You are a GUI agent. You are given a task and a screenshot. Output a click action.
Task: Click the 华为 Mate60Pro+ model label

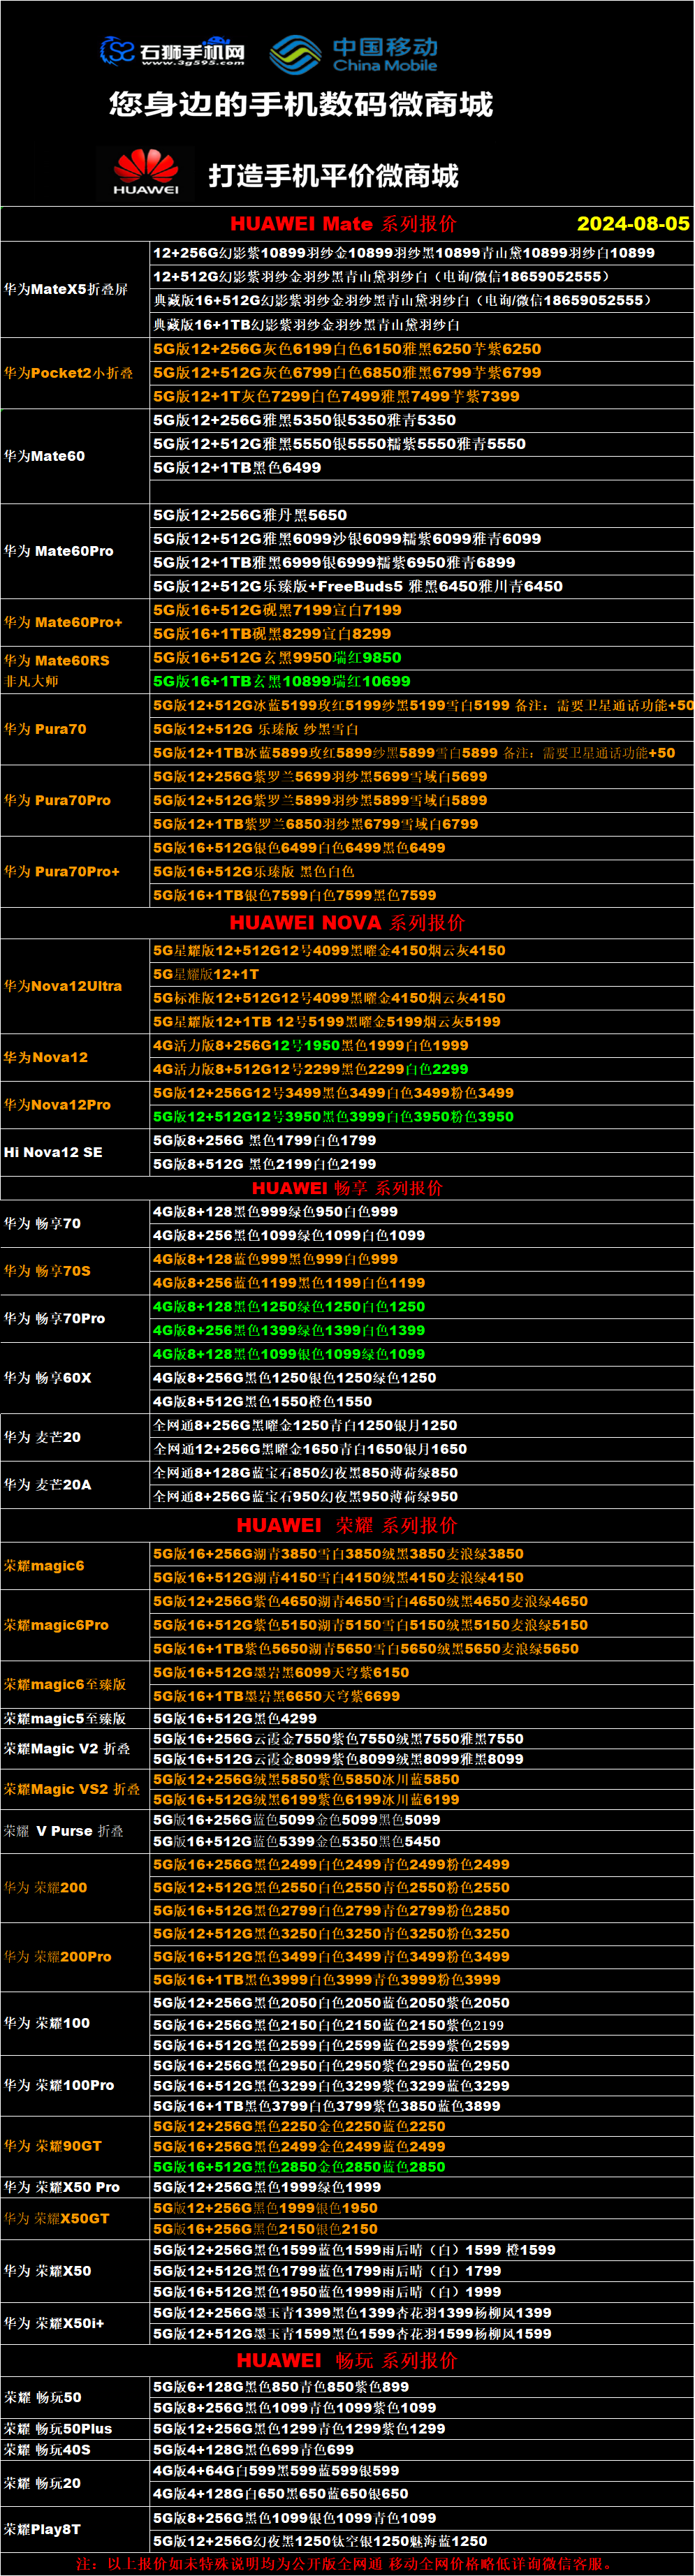63,622
